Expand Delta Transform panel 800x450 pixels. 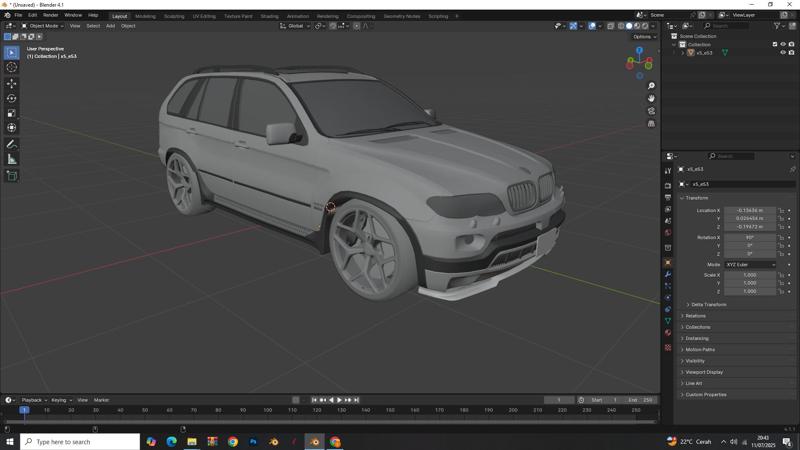[708, 305]
